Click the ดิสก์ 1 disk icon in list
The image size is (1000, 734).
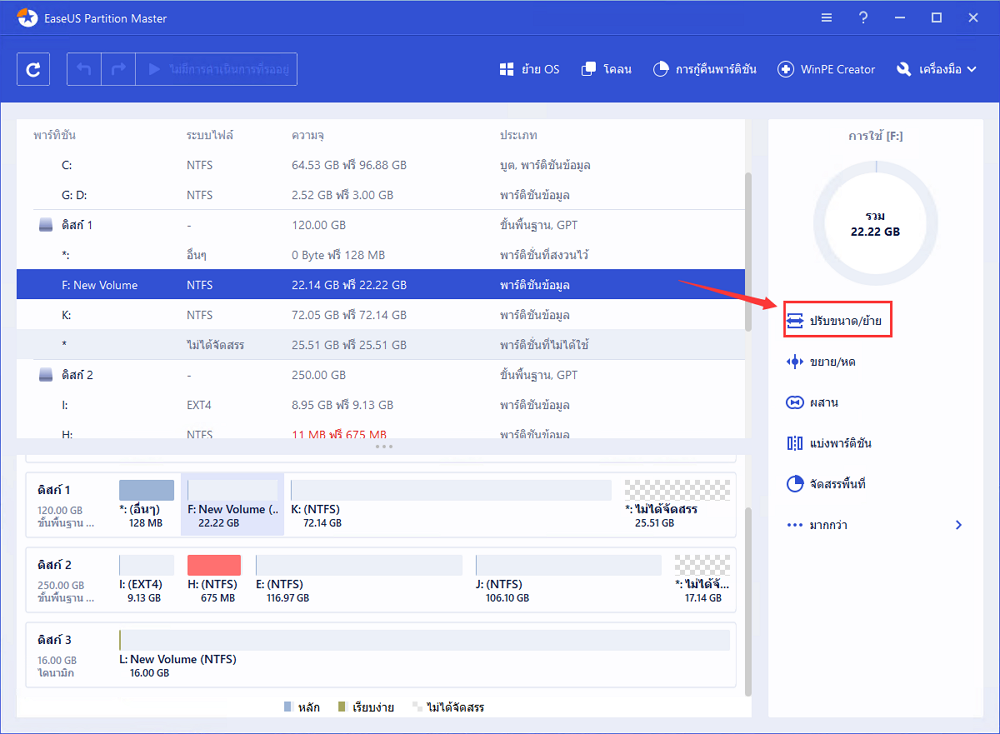(46, 225)
